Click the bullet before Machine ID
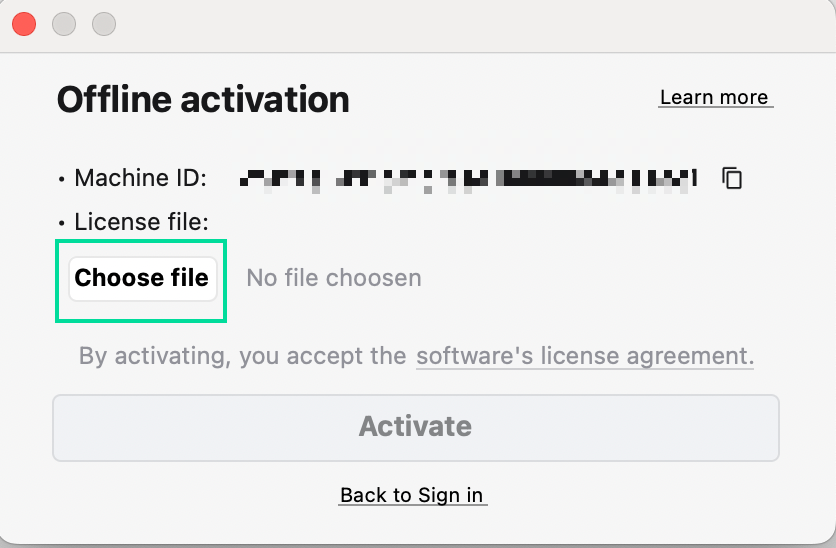The image size is (836, 548). [62, 180]
